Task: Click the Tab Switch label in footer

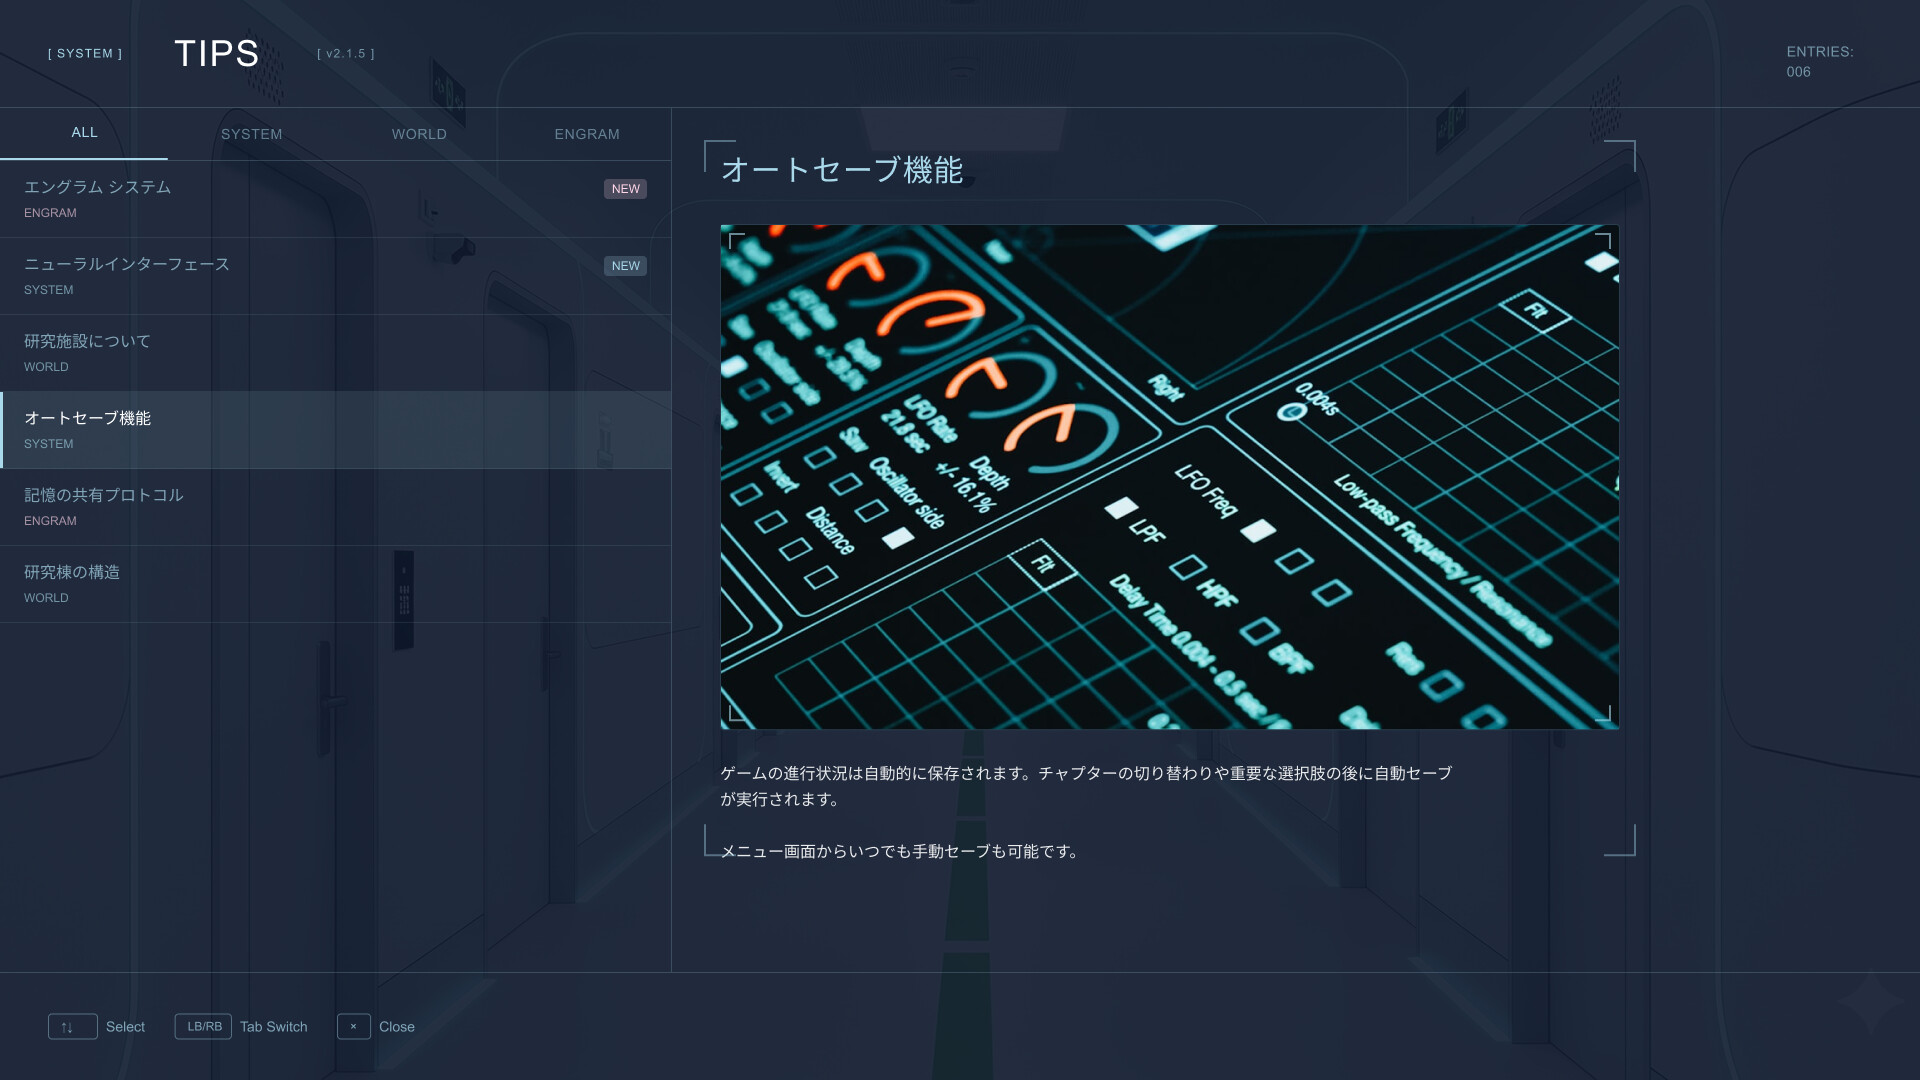Action: pos(273,1027)
